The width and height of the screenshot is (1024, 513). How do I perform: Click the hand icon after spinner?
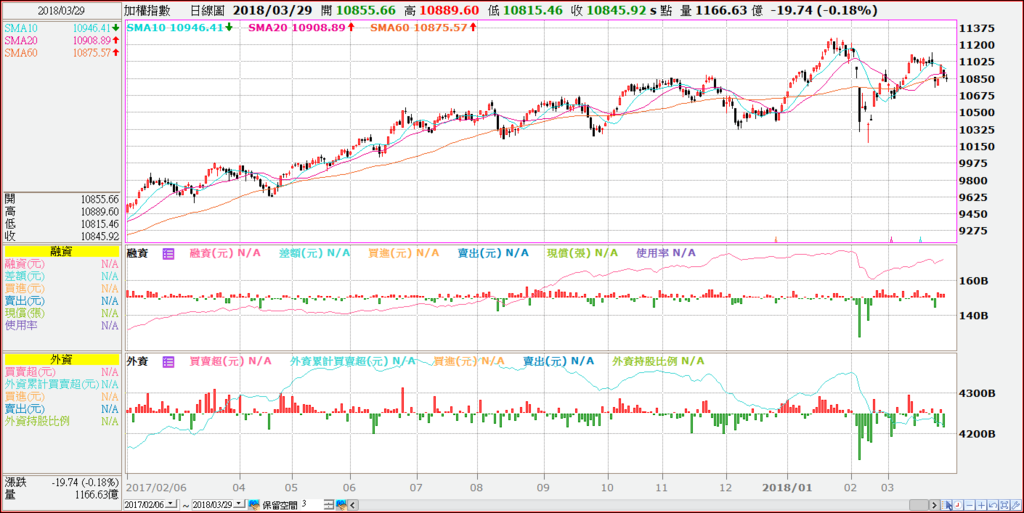(x=342, y=505)
